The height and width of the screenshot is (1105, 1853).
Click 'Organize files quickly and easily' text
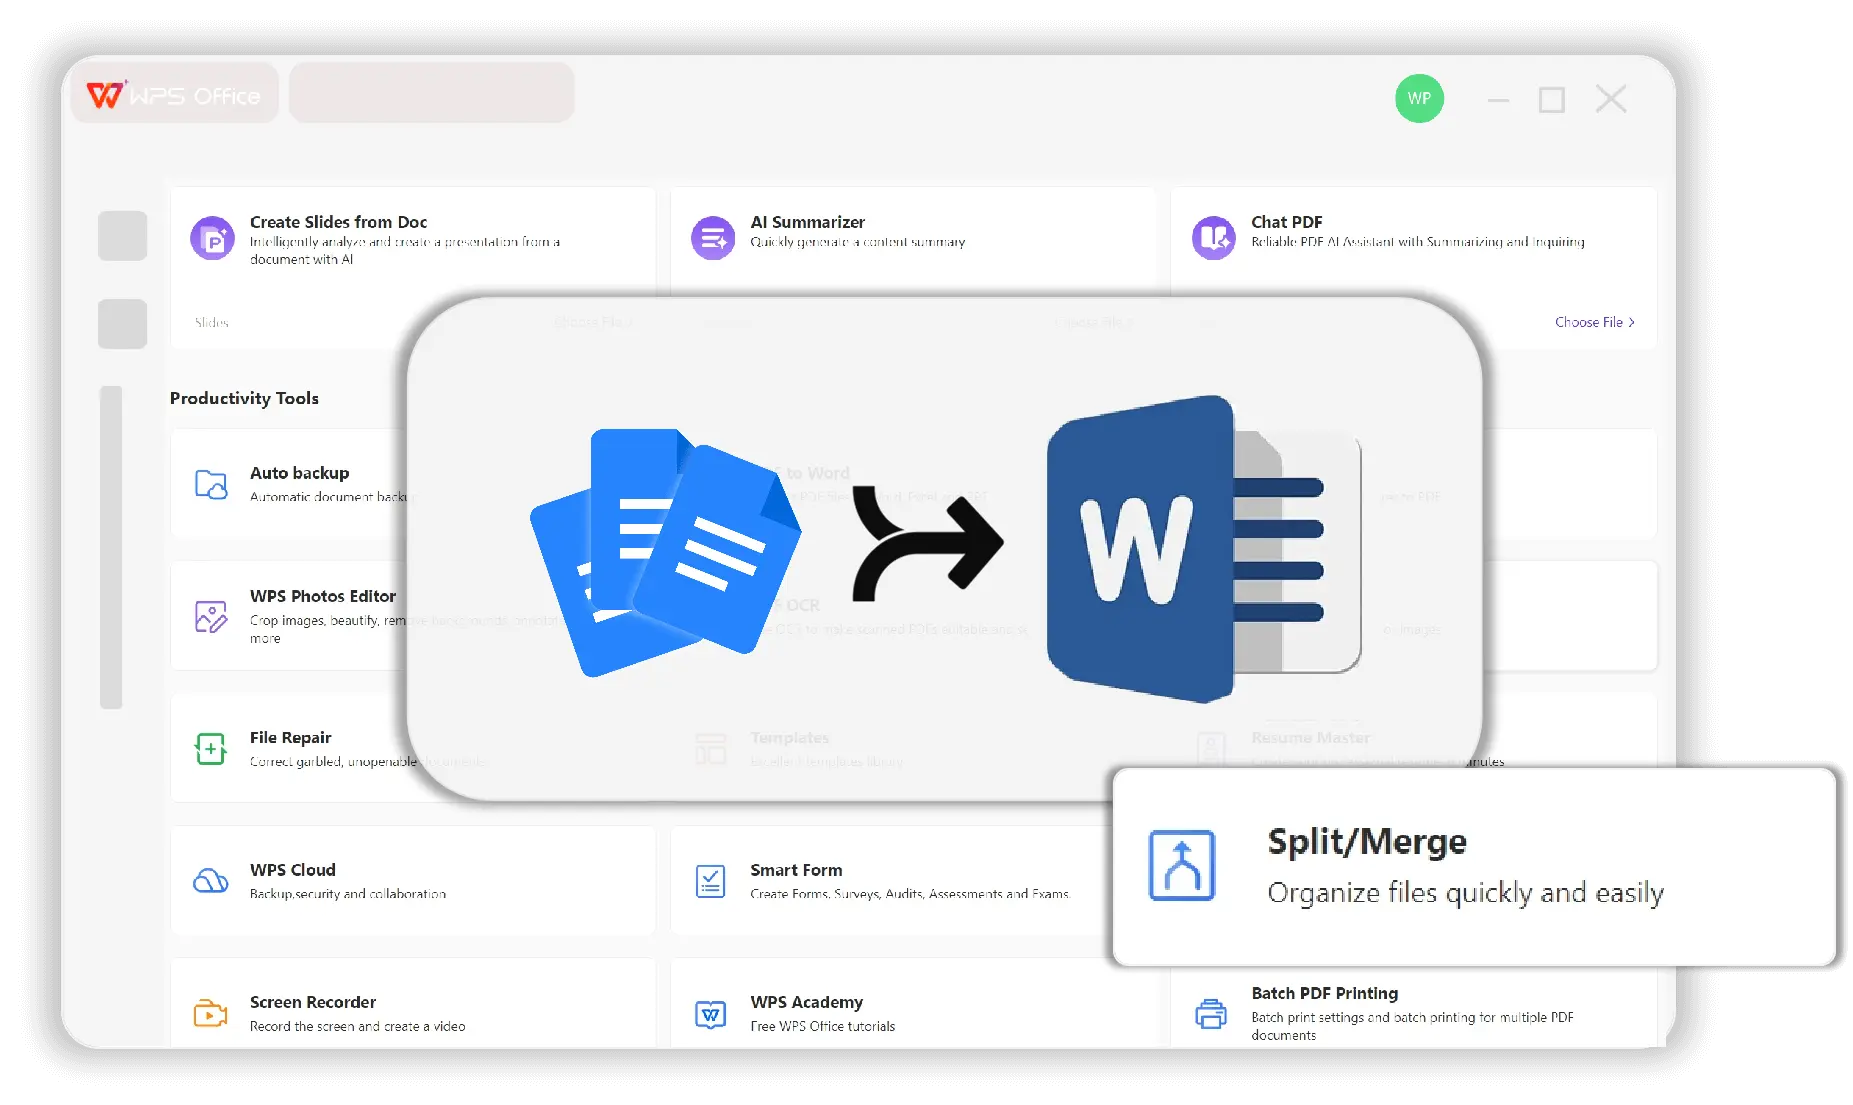(x=1465, y=893)
